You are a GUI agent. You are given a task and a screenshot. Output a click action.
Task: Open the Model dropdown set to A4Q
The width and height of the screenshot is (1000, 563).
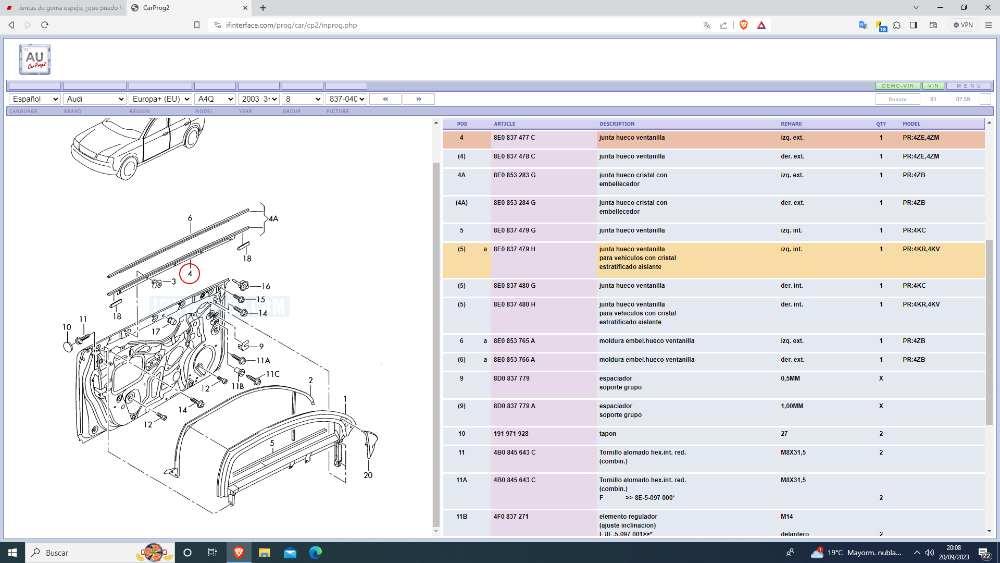(215, 99)
